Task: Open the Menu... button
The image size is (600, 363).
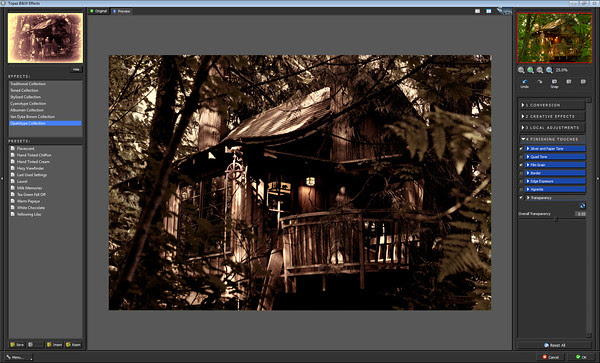Action: point(18,357)
